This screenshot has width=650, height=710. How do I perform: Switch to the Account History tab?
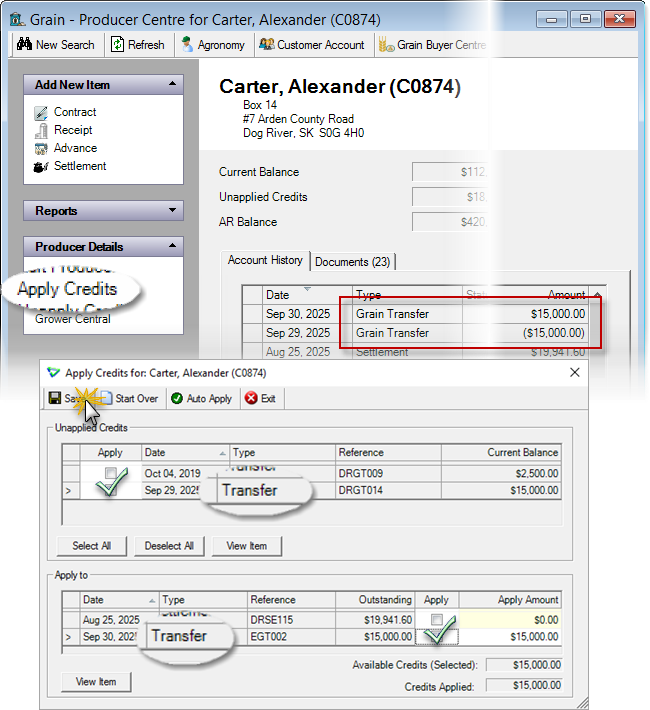click(x=265, y=260)
